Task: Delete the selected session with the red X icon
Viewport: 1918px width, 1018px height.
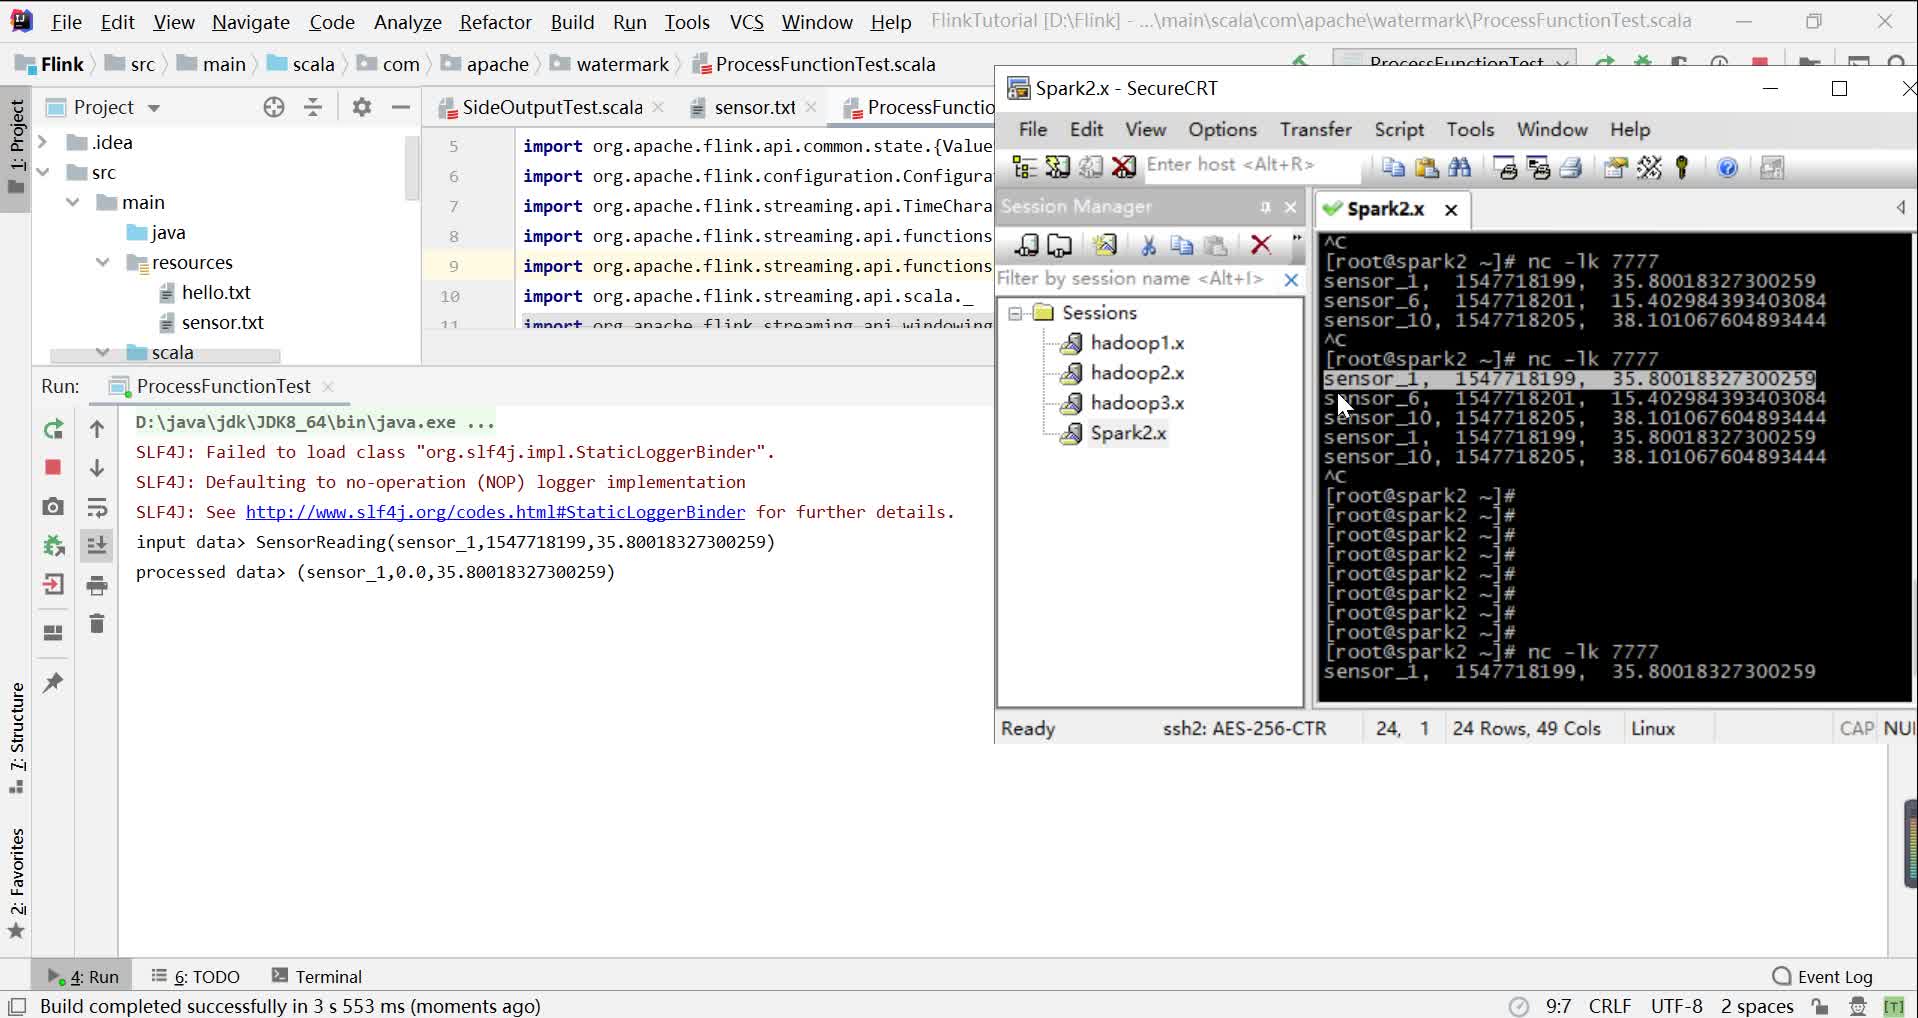Action: pyautogui.click(x=1261, y=245)
